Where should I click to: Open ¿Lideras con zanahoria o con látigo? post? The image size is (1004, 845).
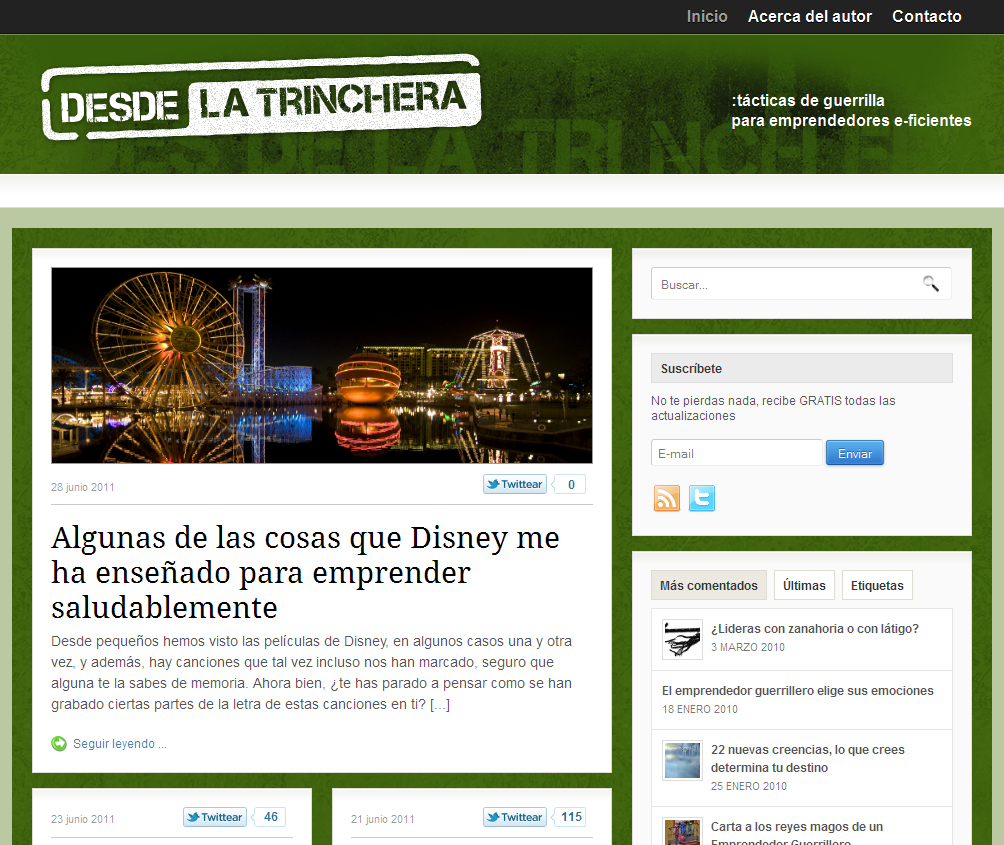click(814, 629)
